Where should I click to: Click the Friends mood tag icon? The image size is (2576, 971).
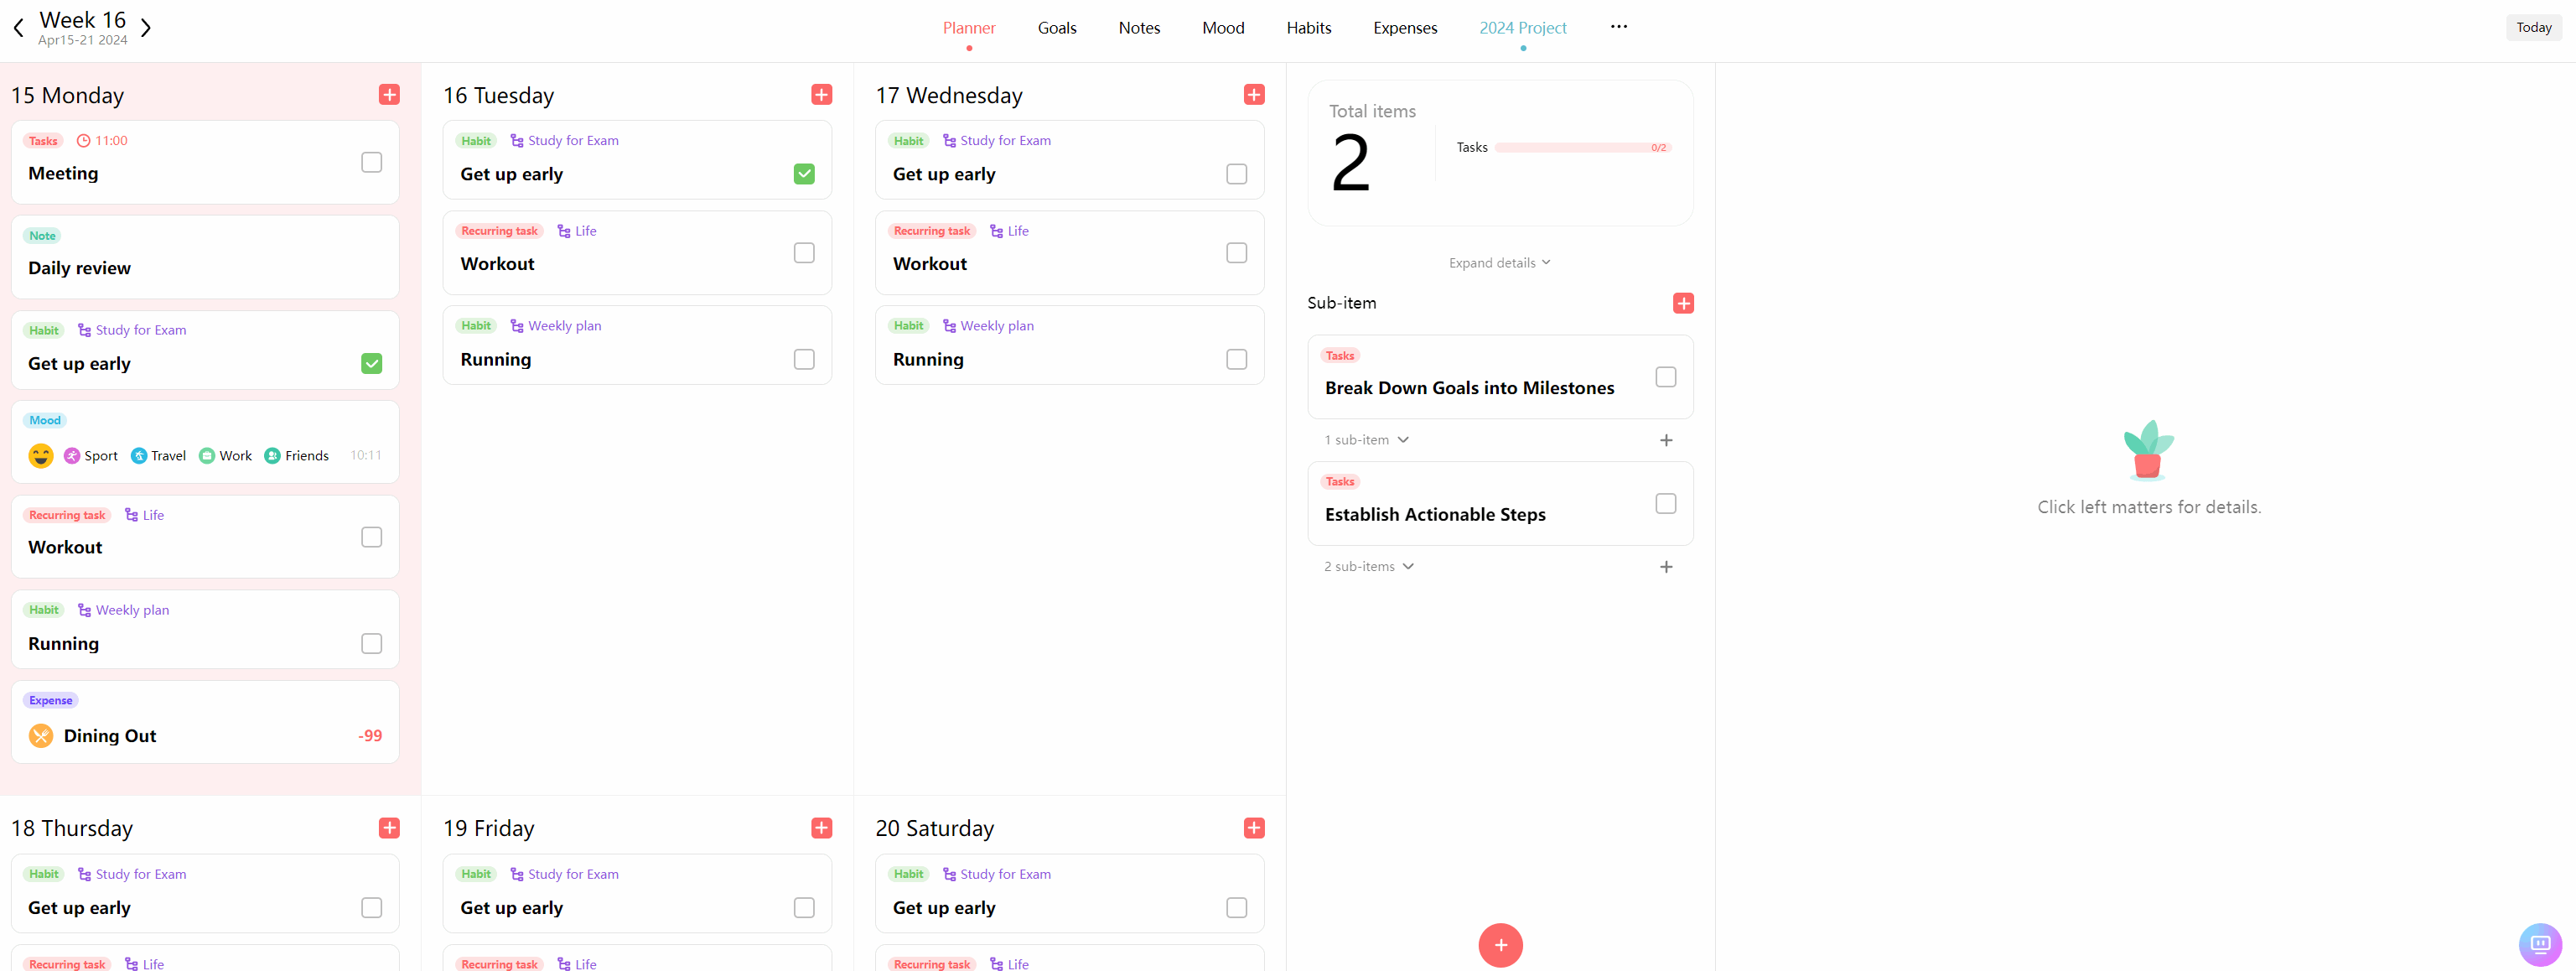tap(272, 456)
